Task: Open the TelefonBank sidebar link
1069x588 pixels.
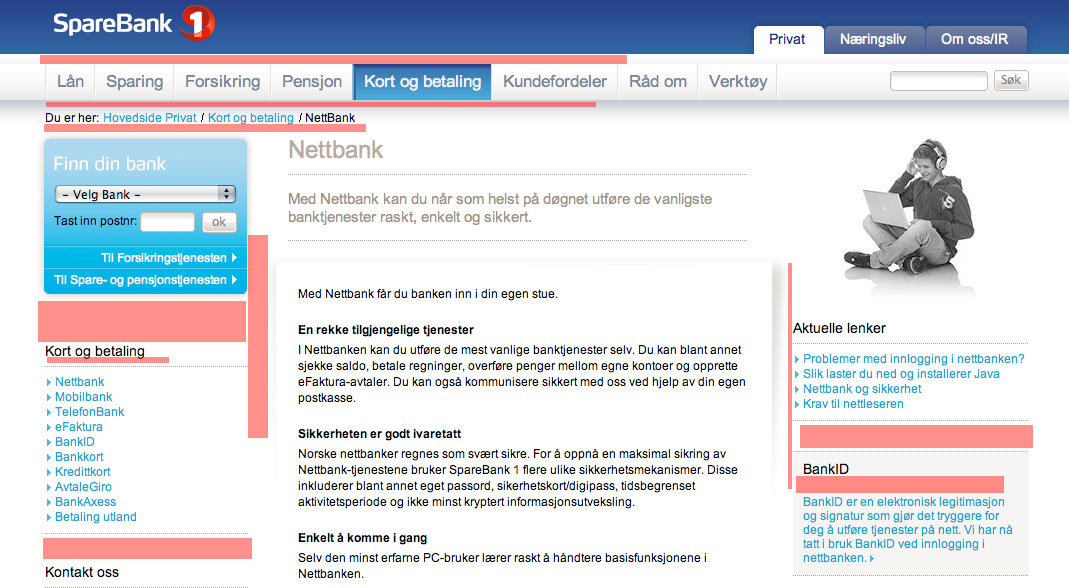Action: (x=89, y=412)
